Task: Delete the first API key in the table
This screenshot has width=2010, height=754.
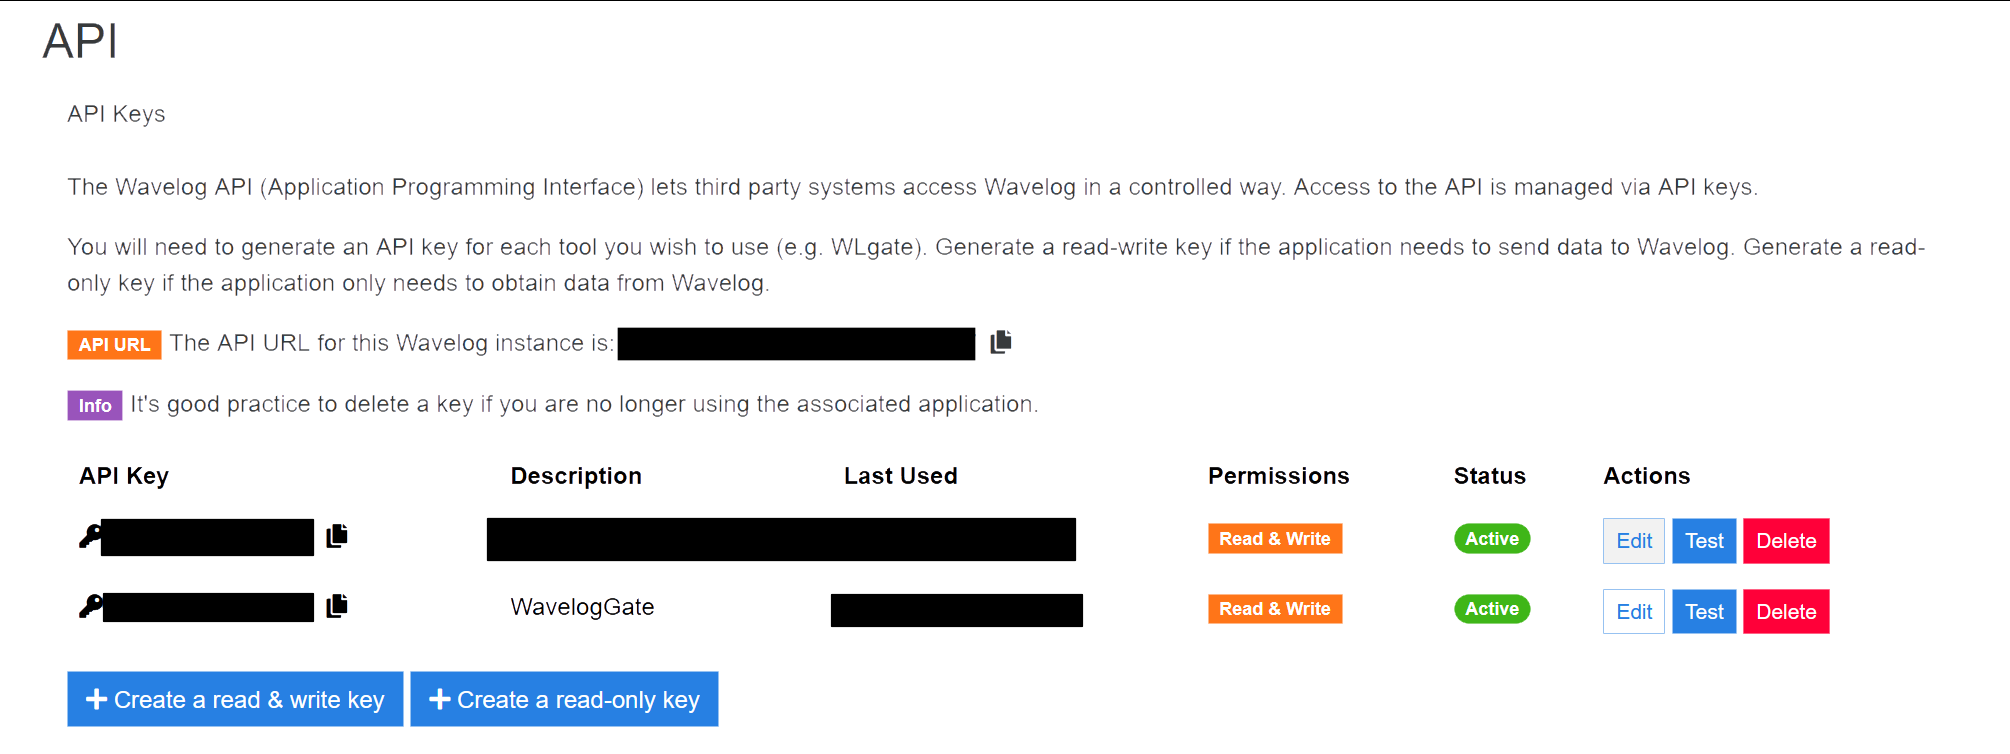Action: coord(1786,541)
